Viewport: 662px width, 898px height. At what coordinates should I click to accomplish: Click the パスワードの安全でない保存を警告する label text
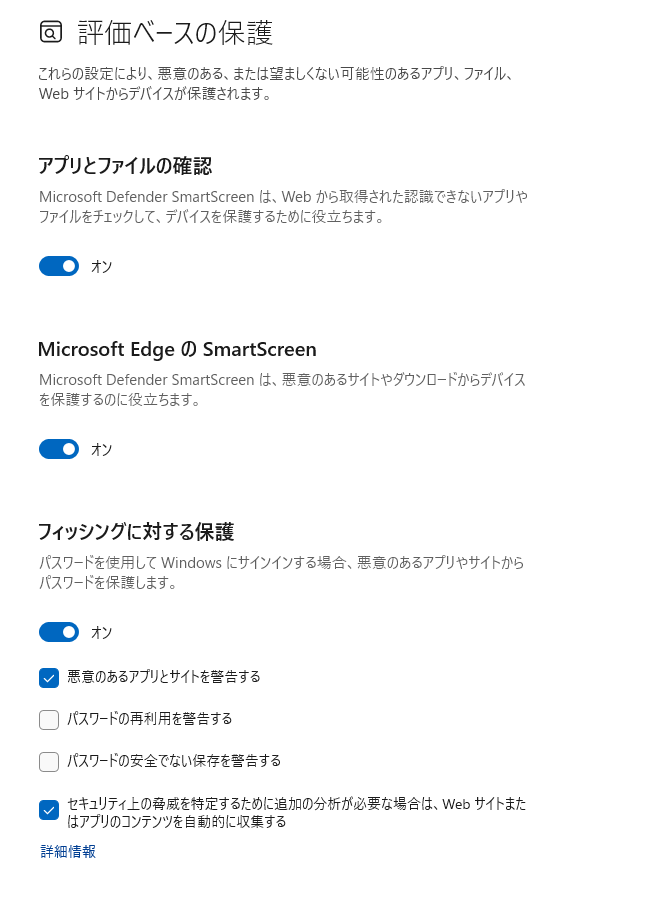click(x=174, y=761)
